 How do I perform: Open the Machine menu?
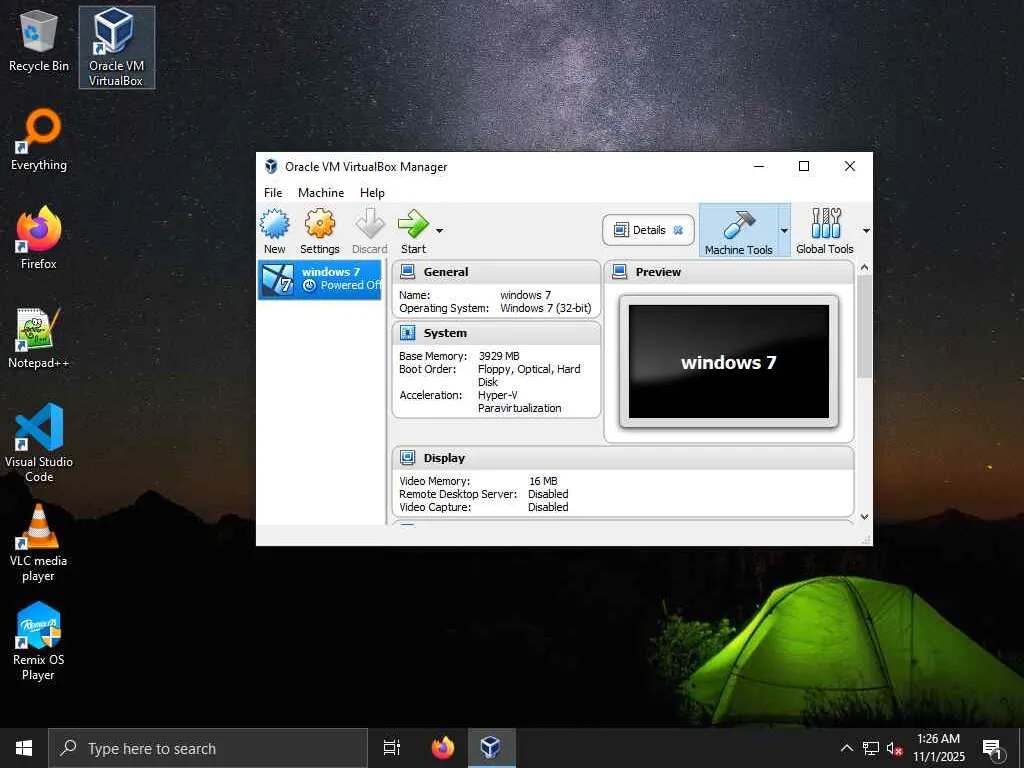(321, 193)
